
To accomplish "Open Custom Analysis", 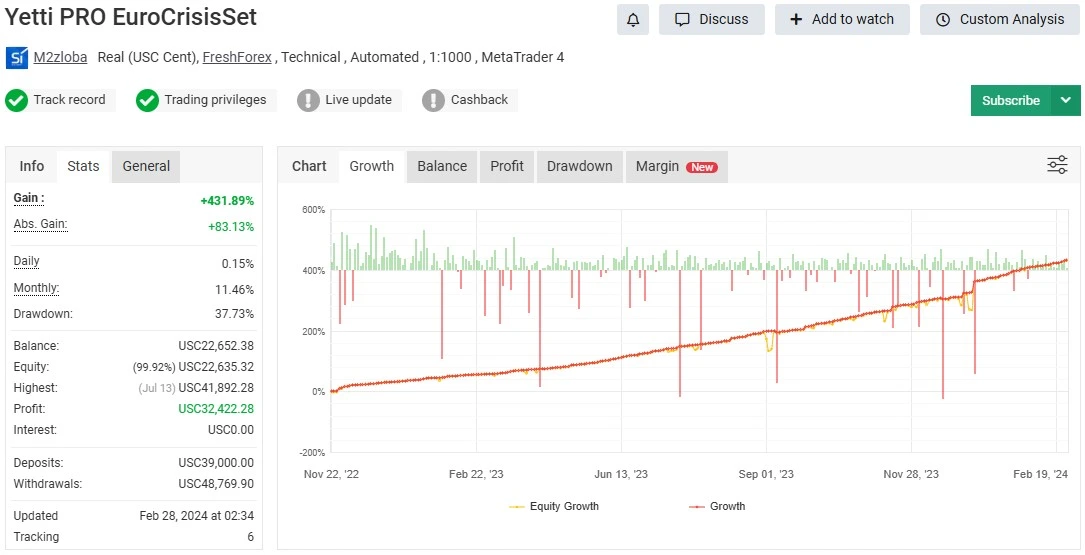I will coord(999,20).
